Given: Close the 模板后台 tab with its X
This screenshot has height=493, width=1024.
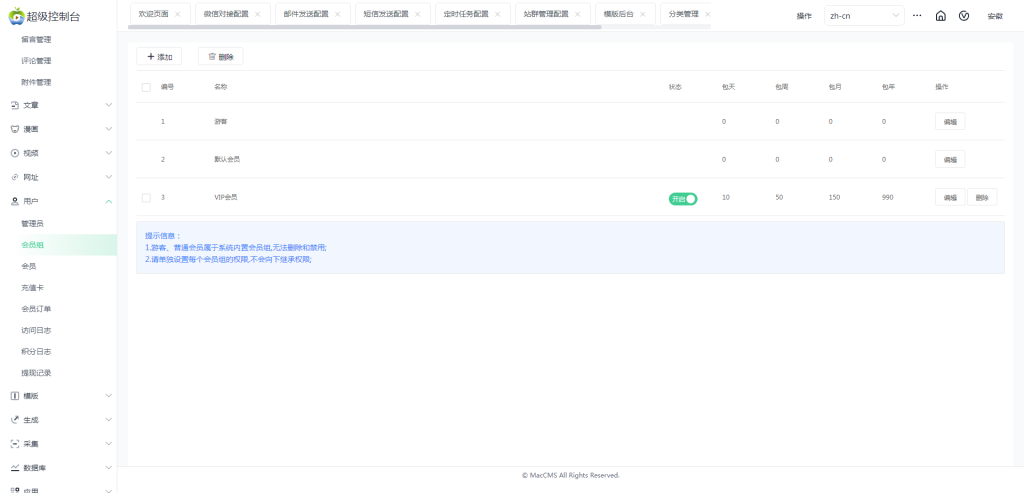Looking at the screenshot, I should [643, 14].
